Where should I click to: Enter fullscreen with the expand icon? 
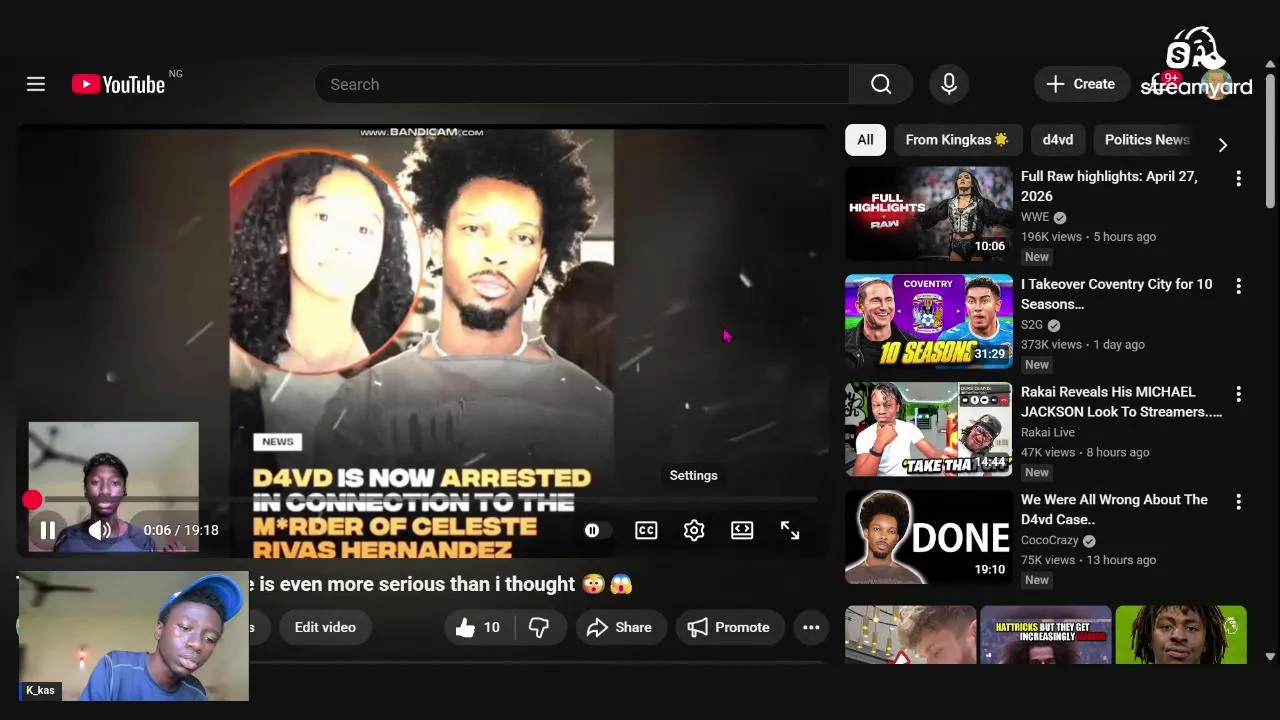tap(790, 530)
